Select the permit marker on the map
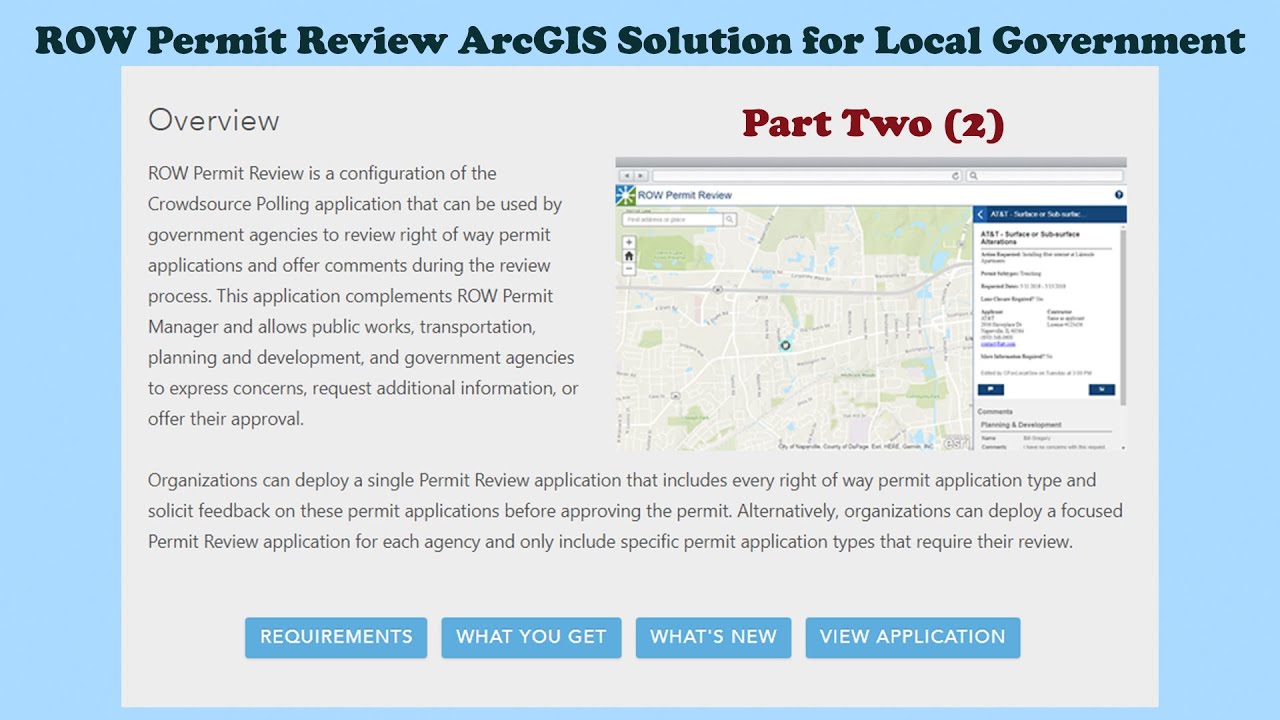The width and height of the screenshot is (1280, 720). coord(785,345)
